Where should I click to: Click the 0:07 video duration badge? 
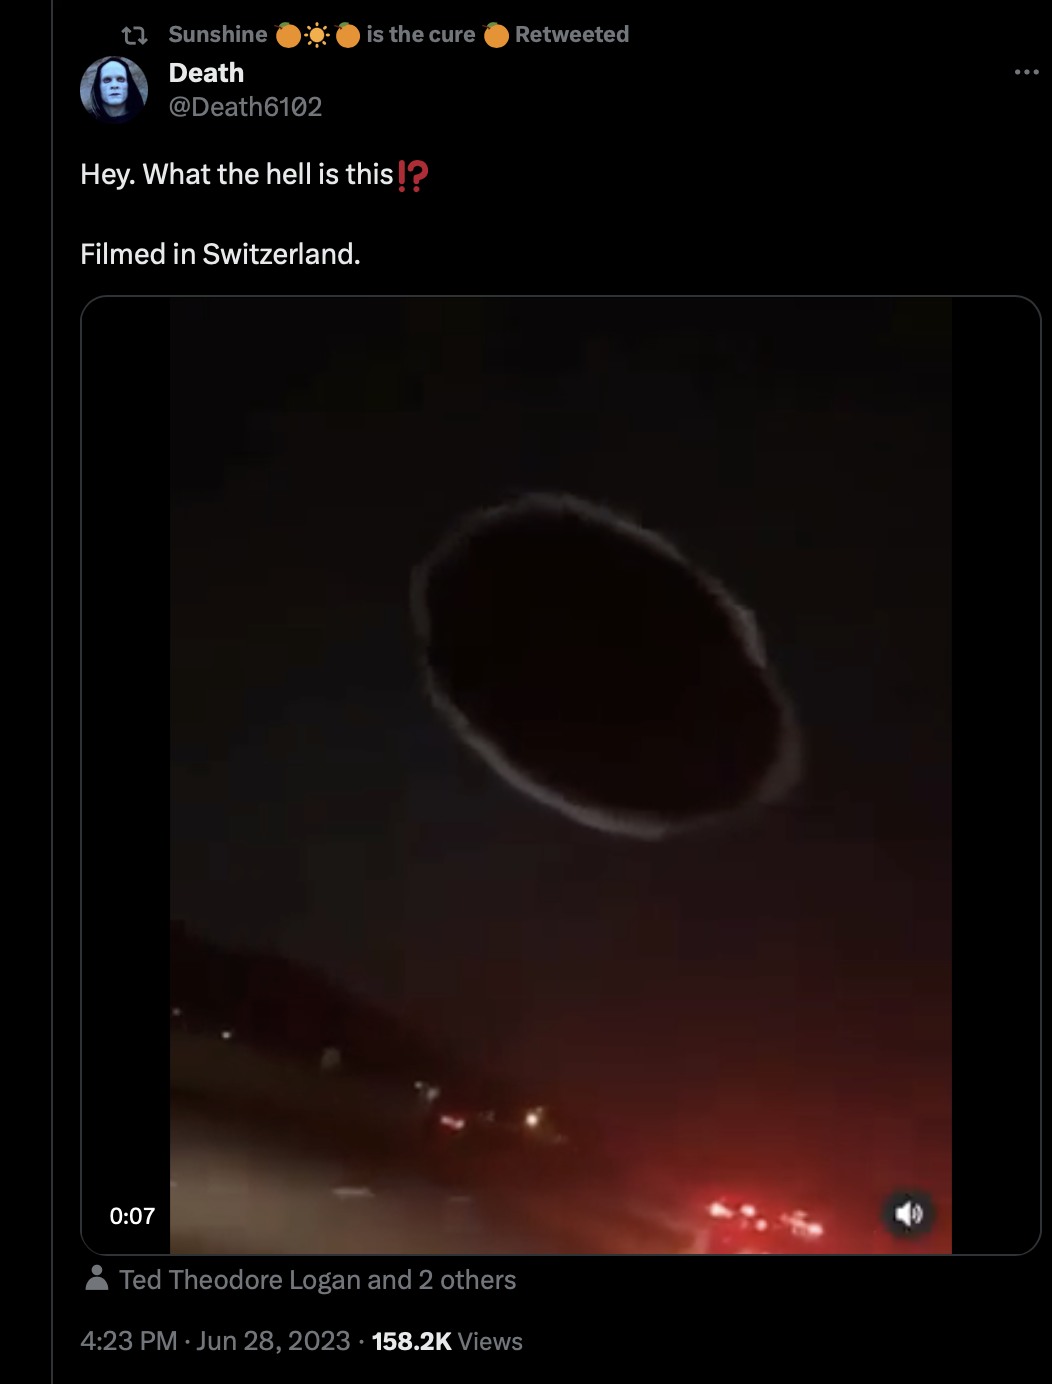coord(132,1216)
